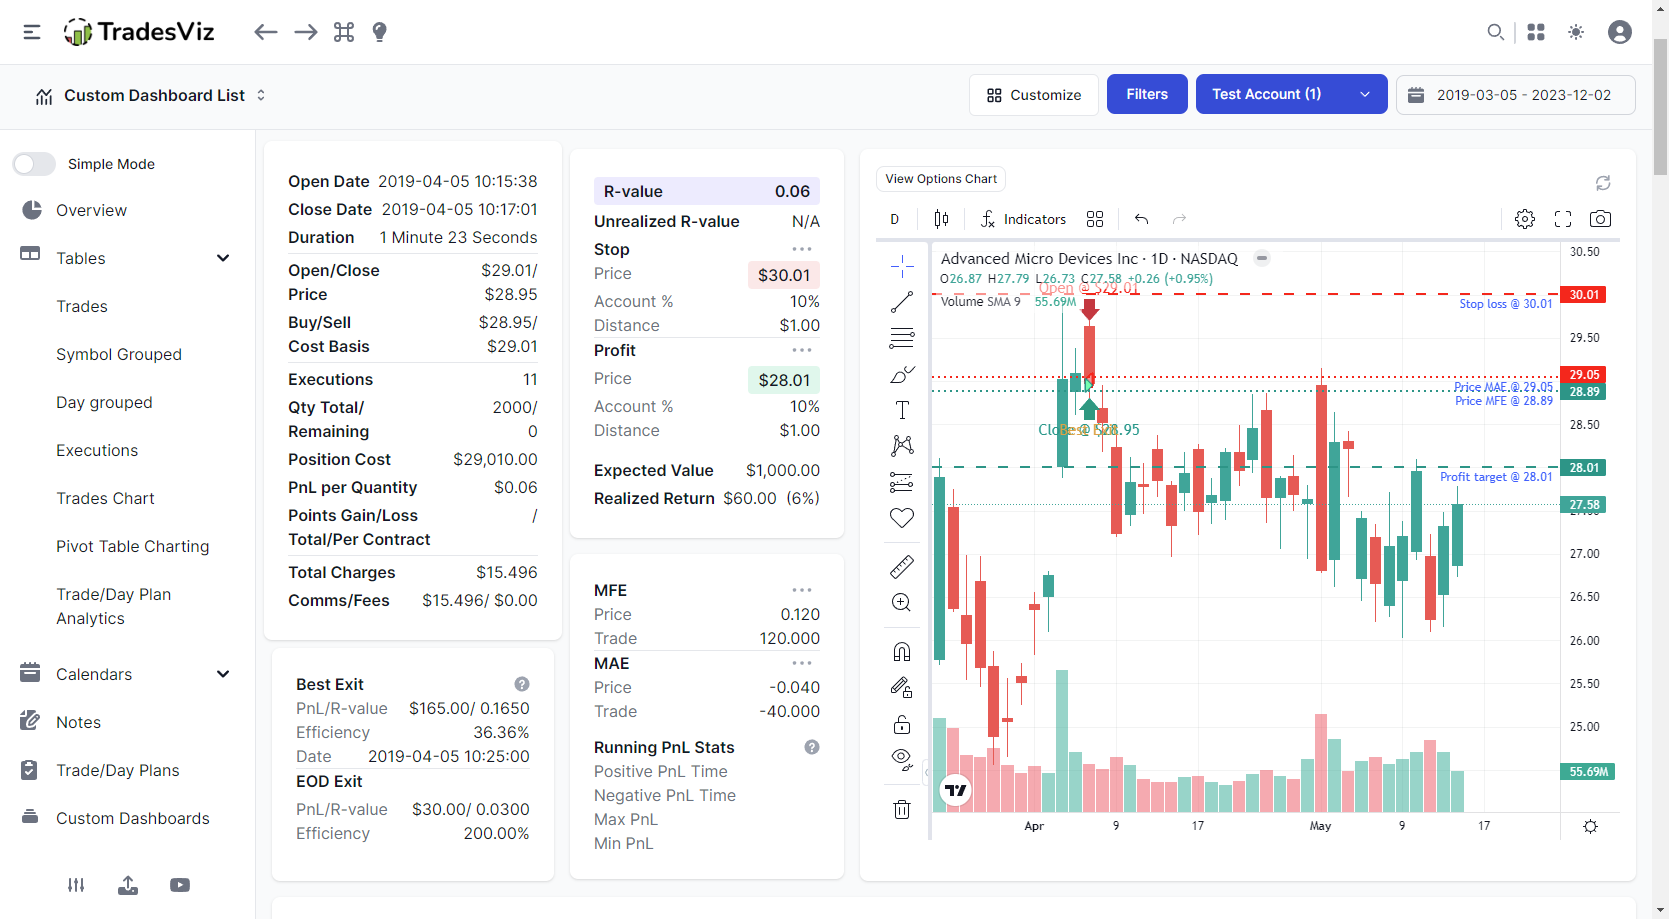Go forward with the right arrow
The image size is (1669, 919).
coord(306,32)
